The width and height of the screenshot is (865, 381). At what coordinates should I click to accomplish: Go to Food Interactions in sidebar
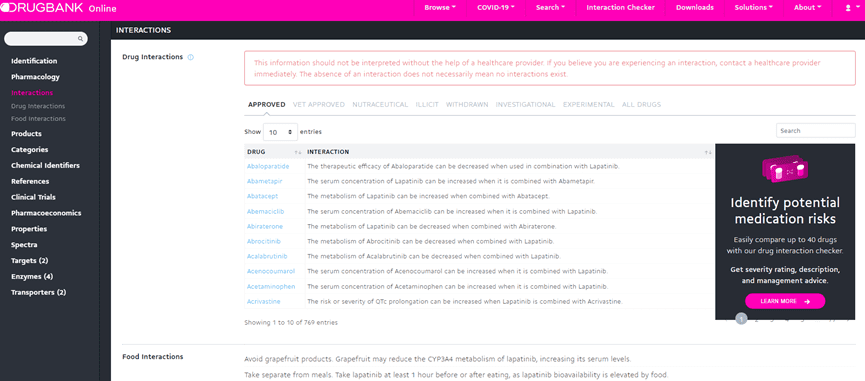[x=38, y=119]
